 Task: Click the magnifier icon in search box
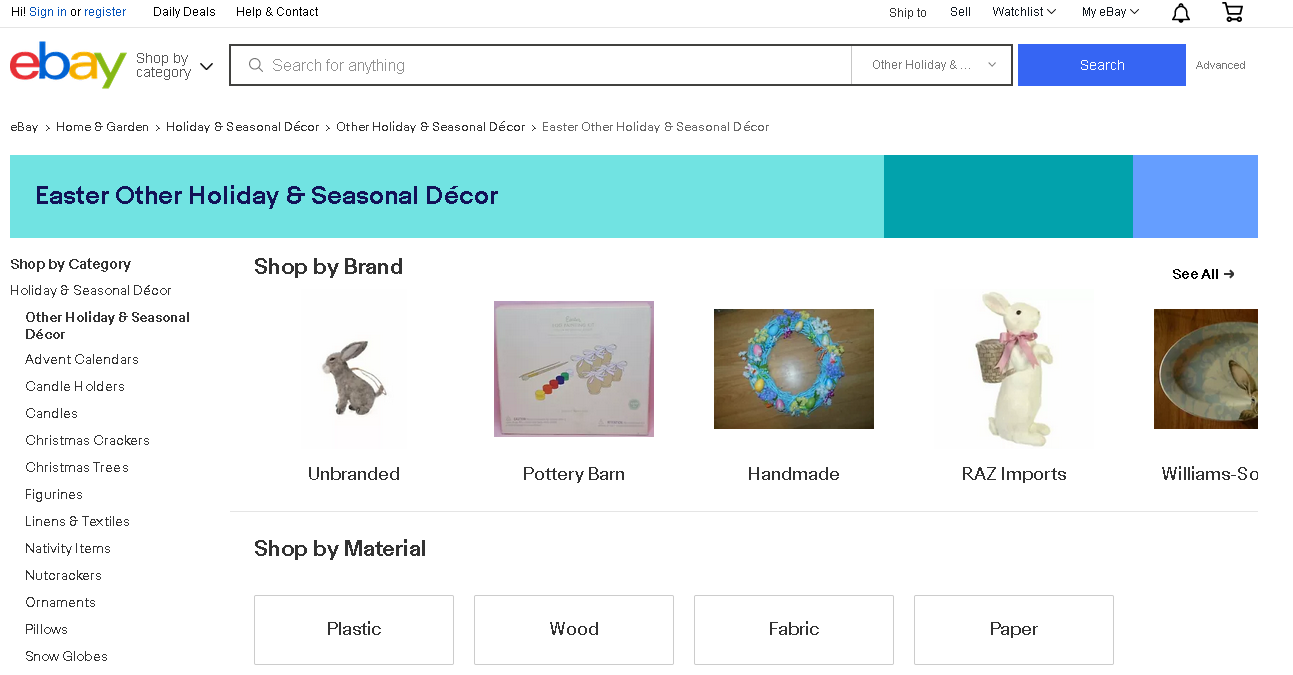(255, 65)
